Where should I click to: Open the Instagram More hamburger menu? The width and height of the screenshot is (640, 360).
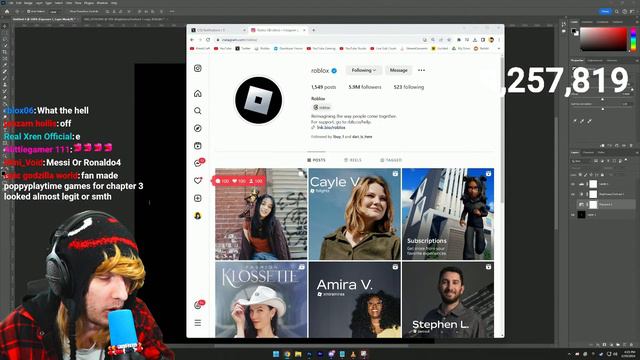[x=198, y=323]
